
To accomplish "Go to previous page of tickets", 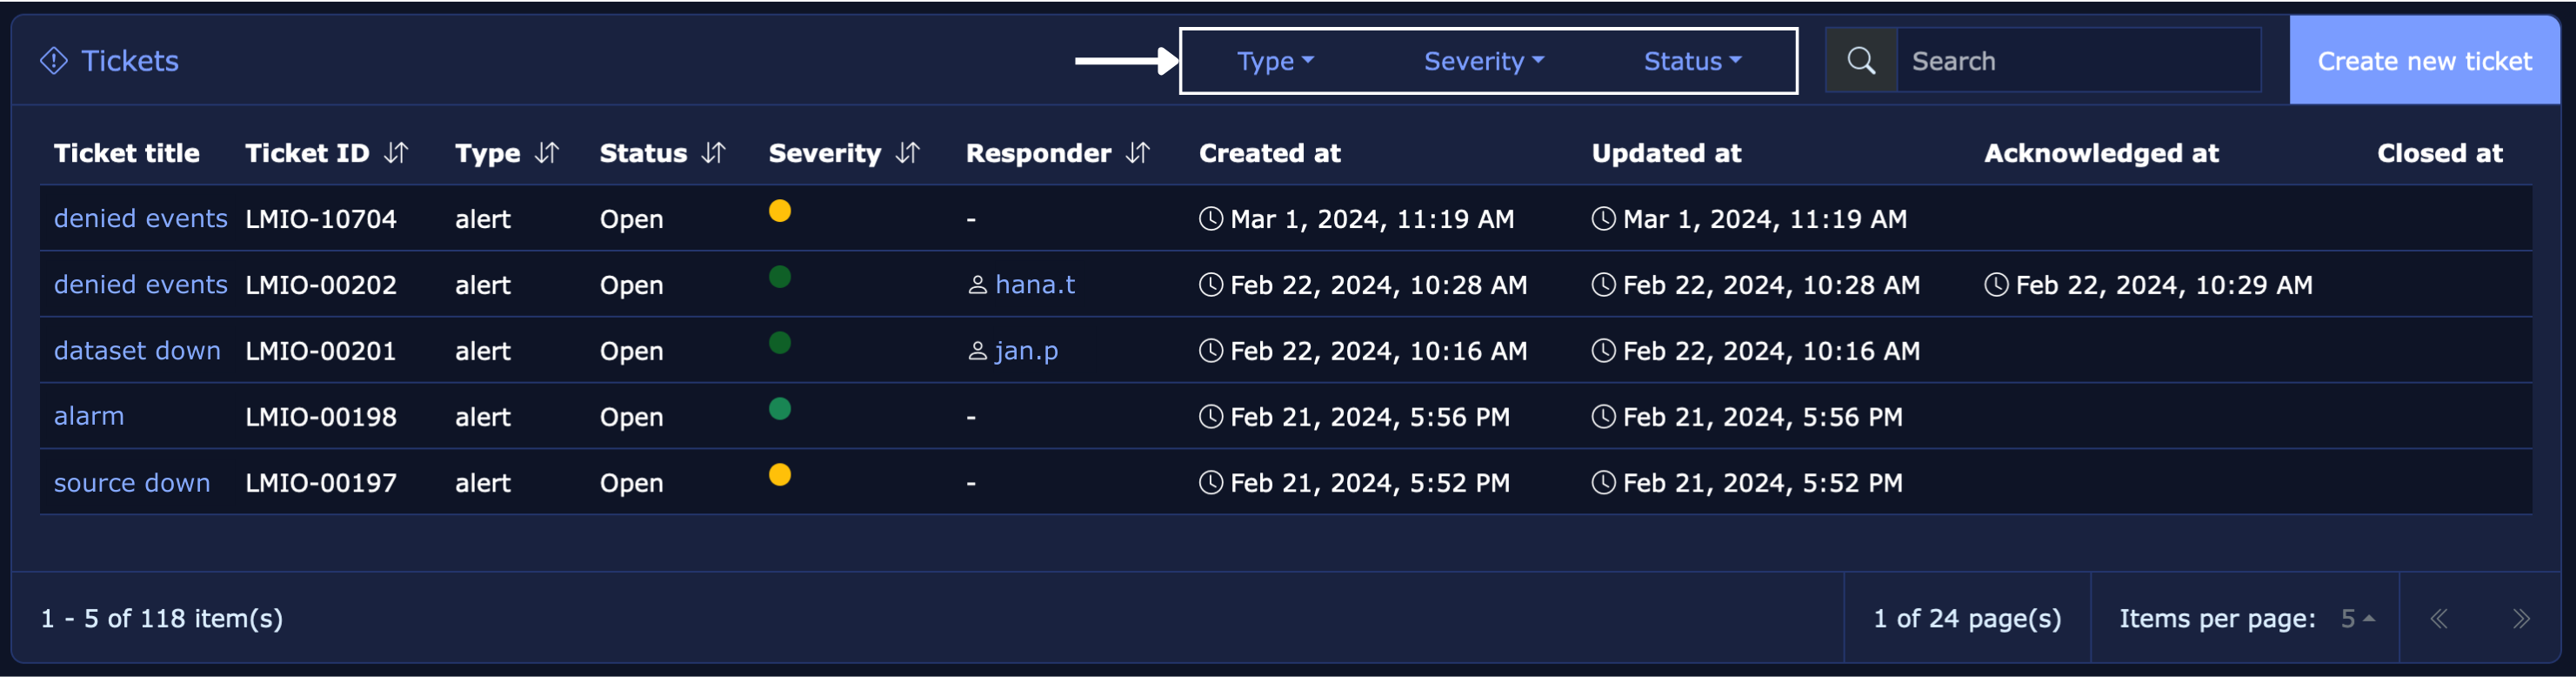I will pyautogui.click(x=2439, y=619).
